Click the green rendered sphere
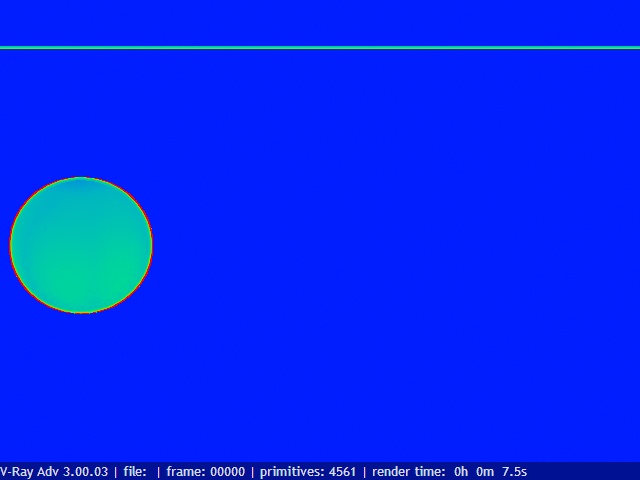640x480 pixels. point(81,245)
